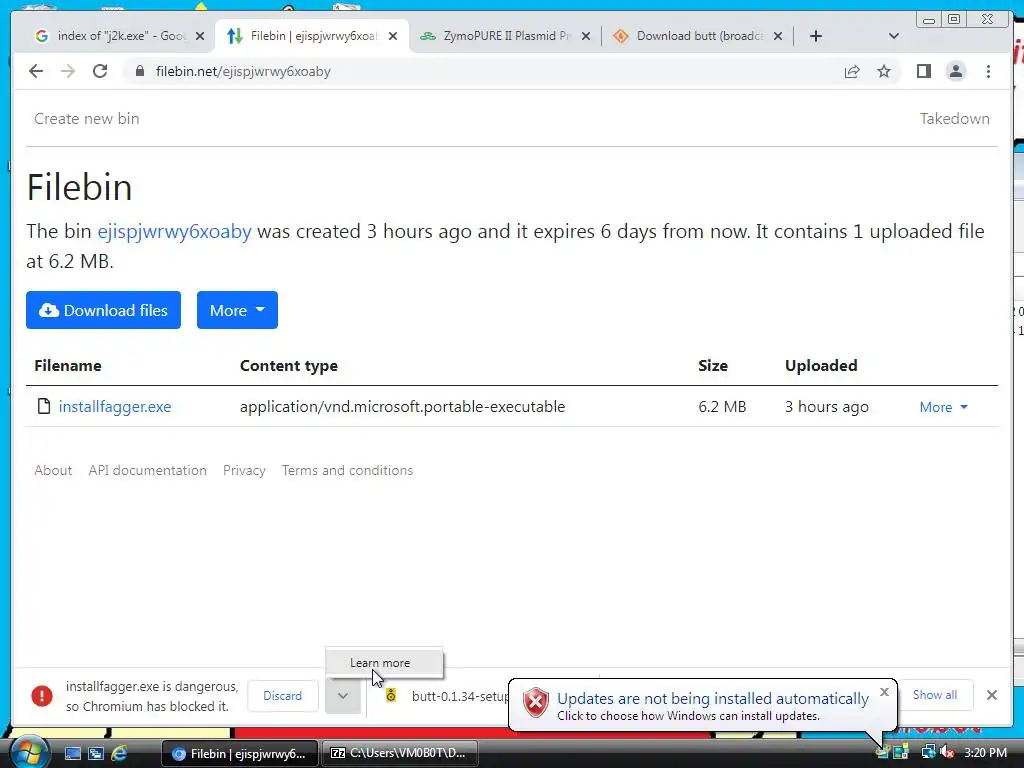Expand the tab search chevron
This screenshot has width=1024, height=768.
click(894, 36)
